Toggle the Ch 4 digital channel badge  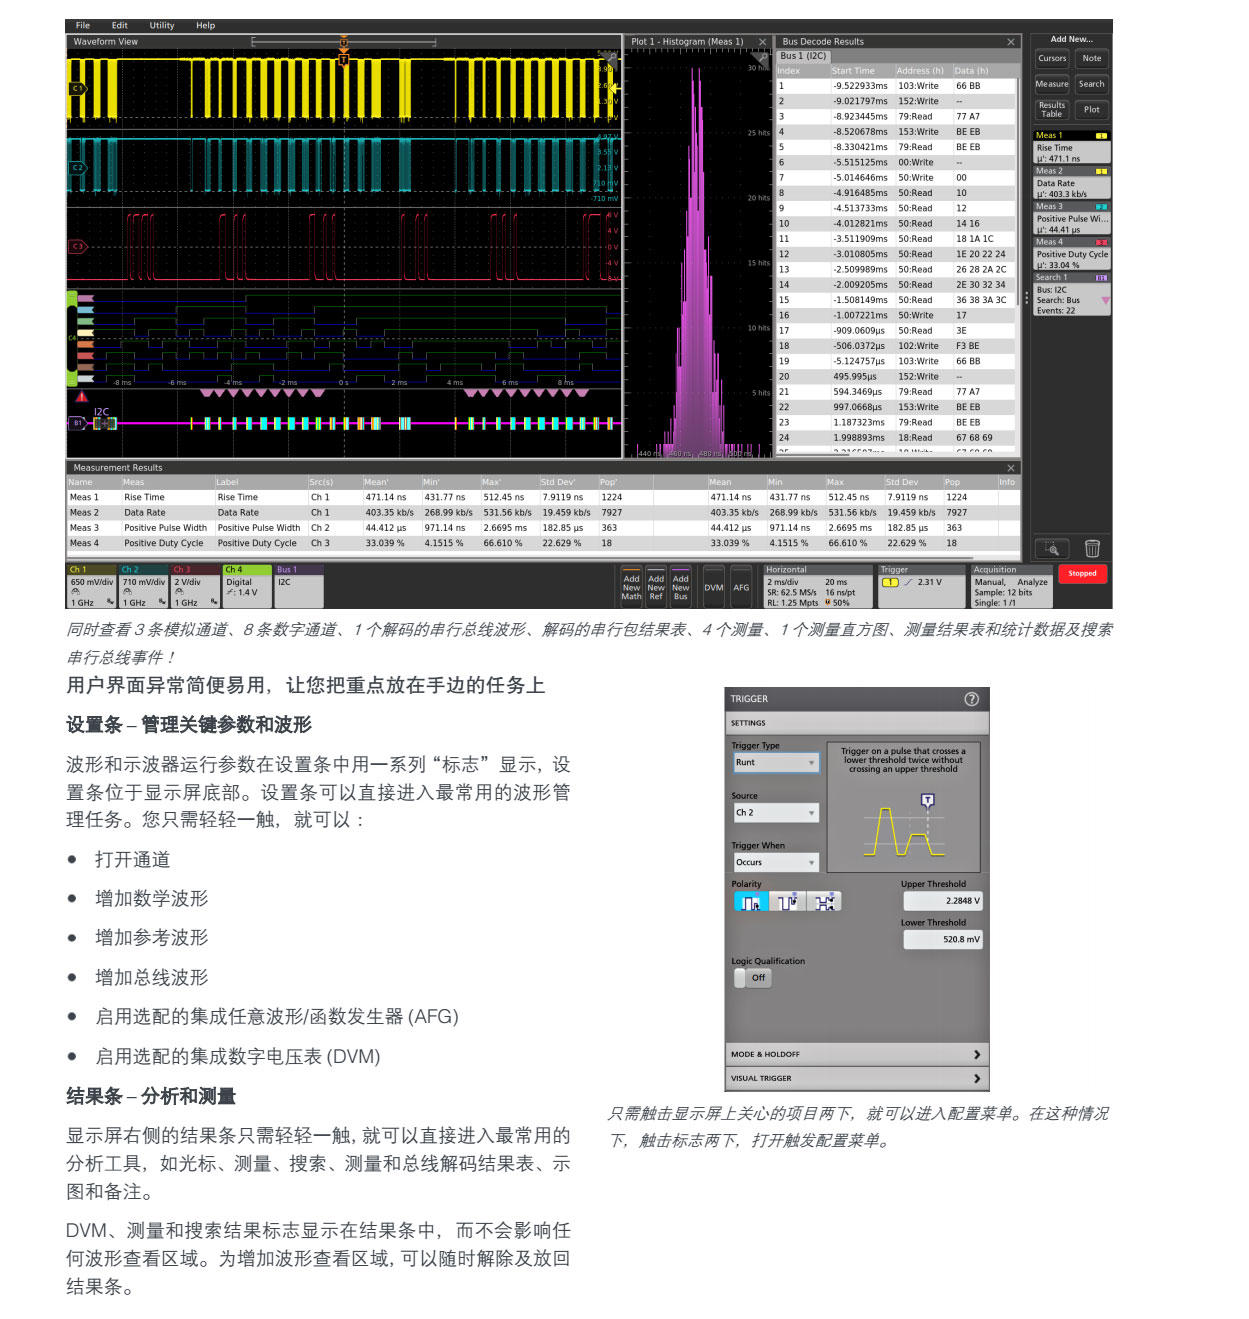pyautogui.click(x=246, y=586)
